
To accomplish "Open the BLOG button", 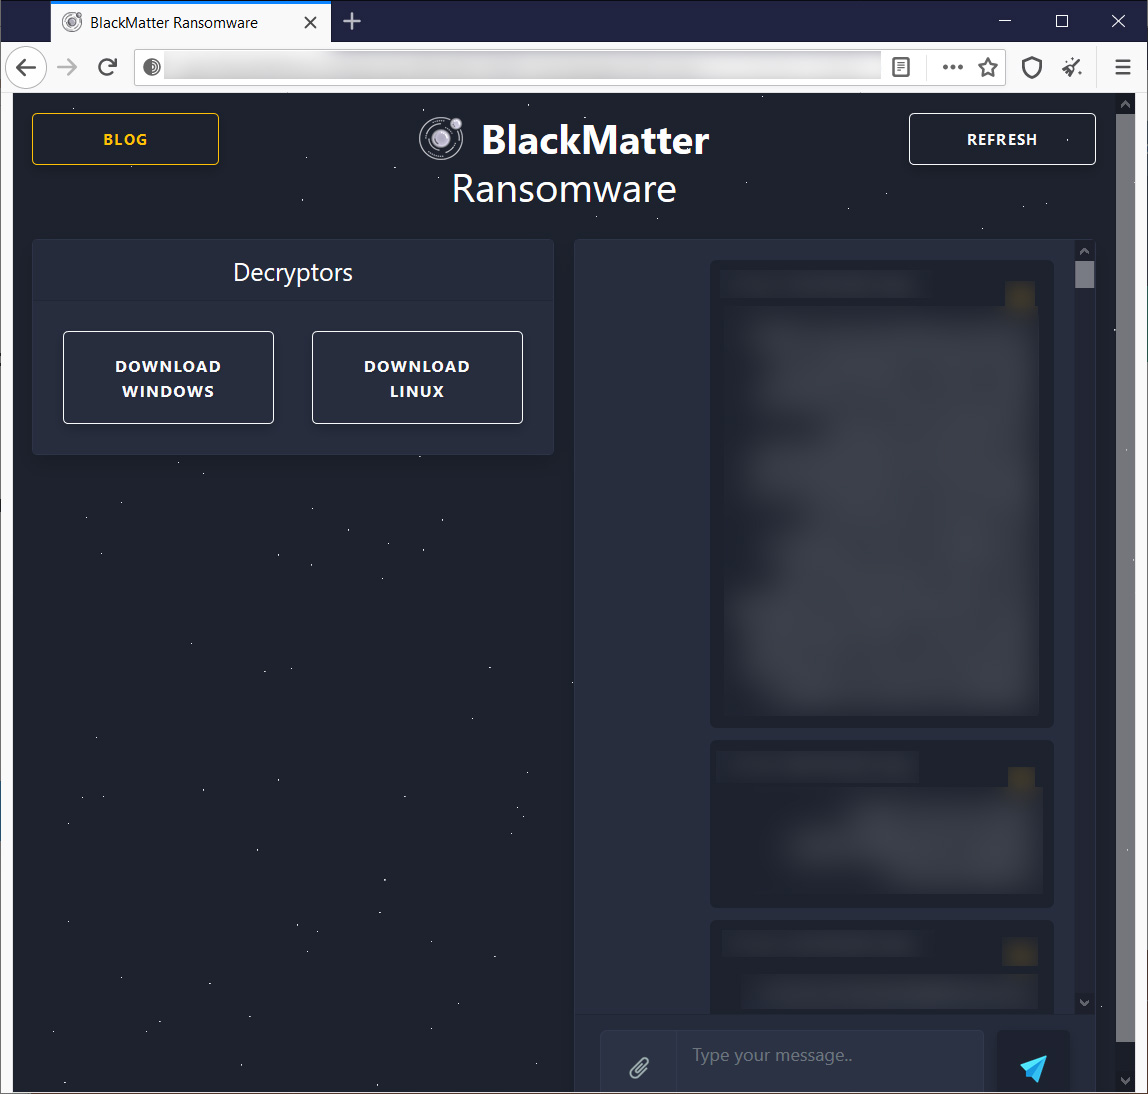I will tap(125, 139).
